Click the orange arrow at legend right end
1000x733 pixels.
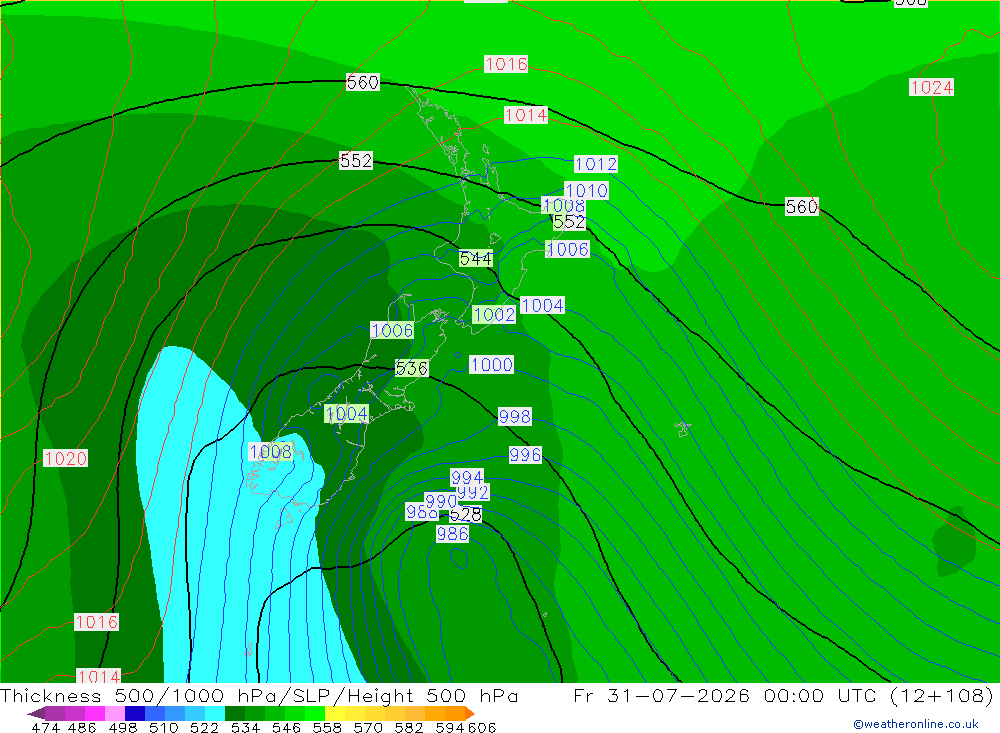click(x=470, y=714)
